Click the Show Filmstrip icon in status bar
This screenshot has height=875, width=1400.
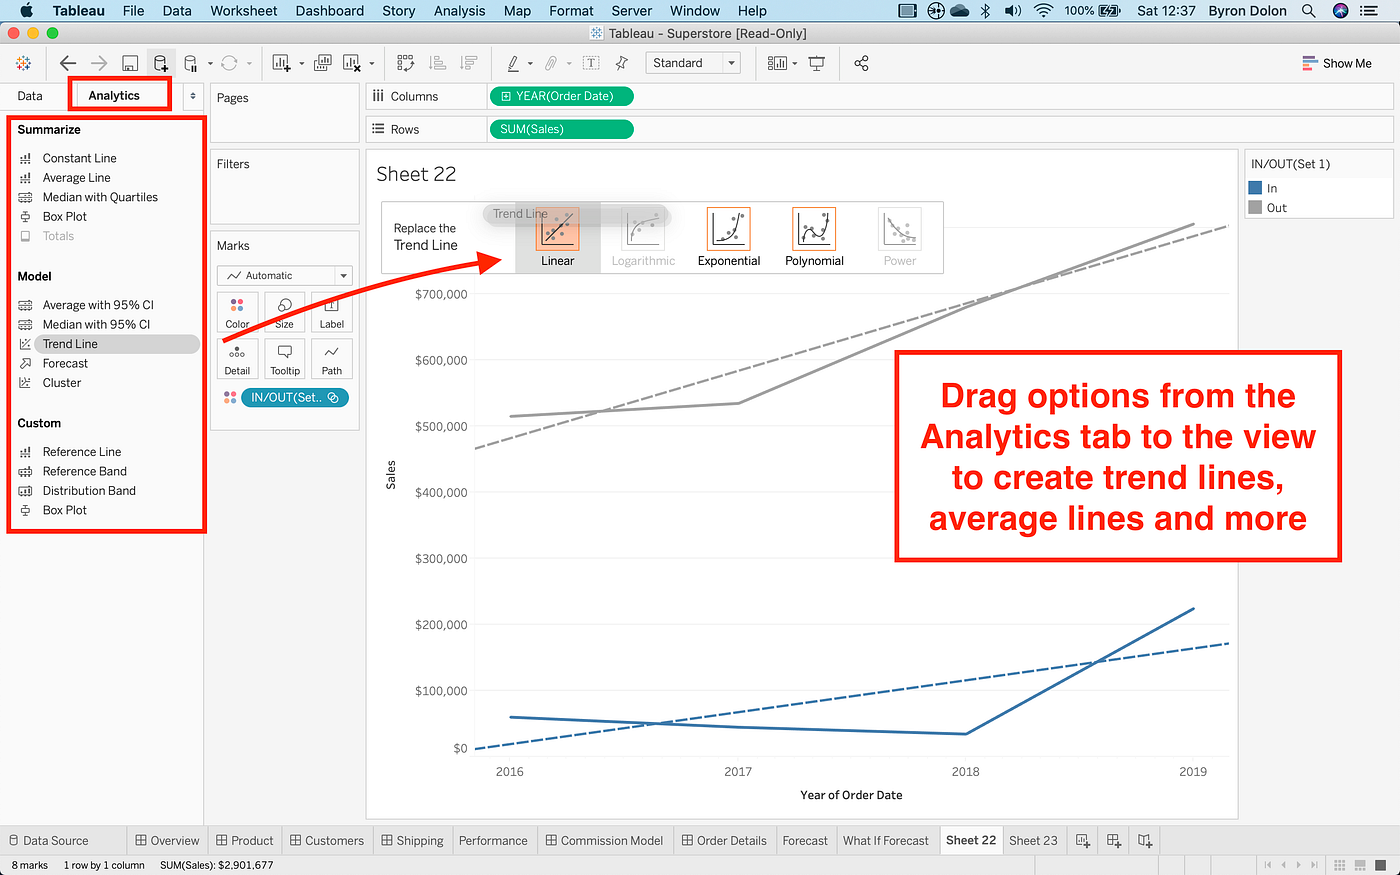pos(1361,865)
